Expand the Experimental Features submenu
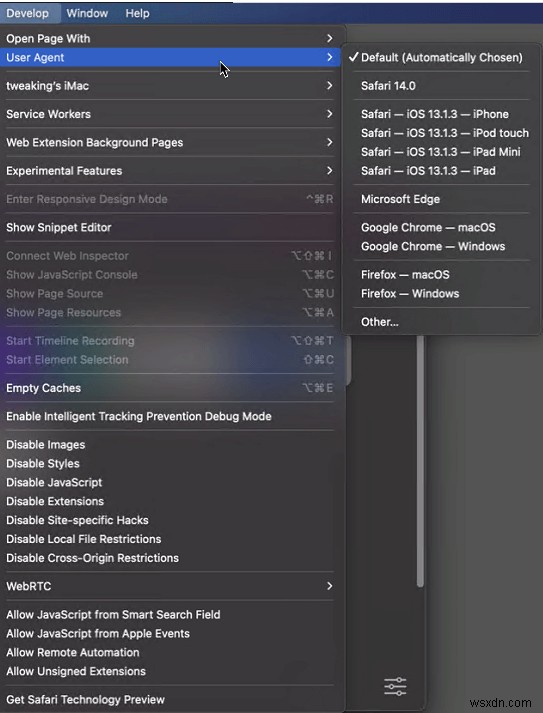The image size is (543, 713). click(170, 171)
